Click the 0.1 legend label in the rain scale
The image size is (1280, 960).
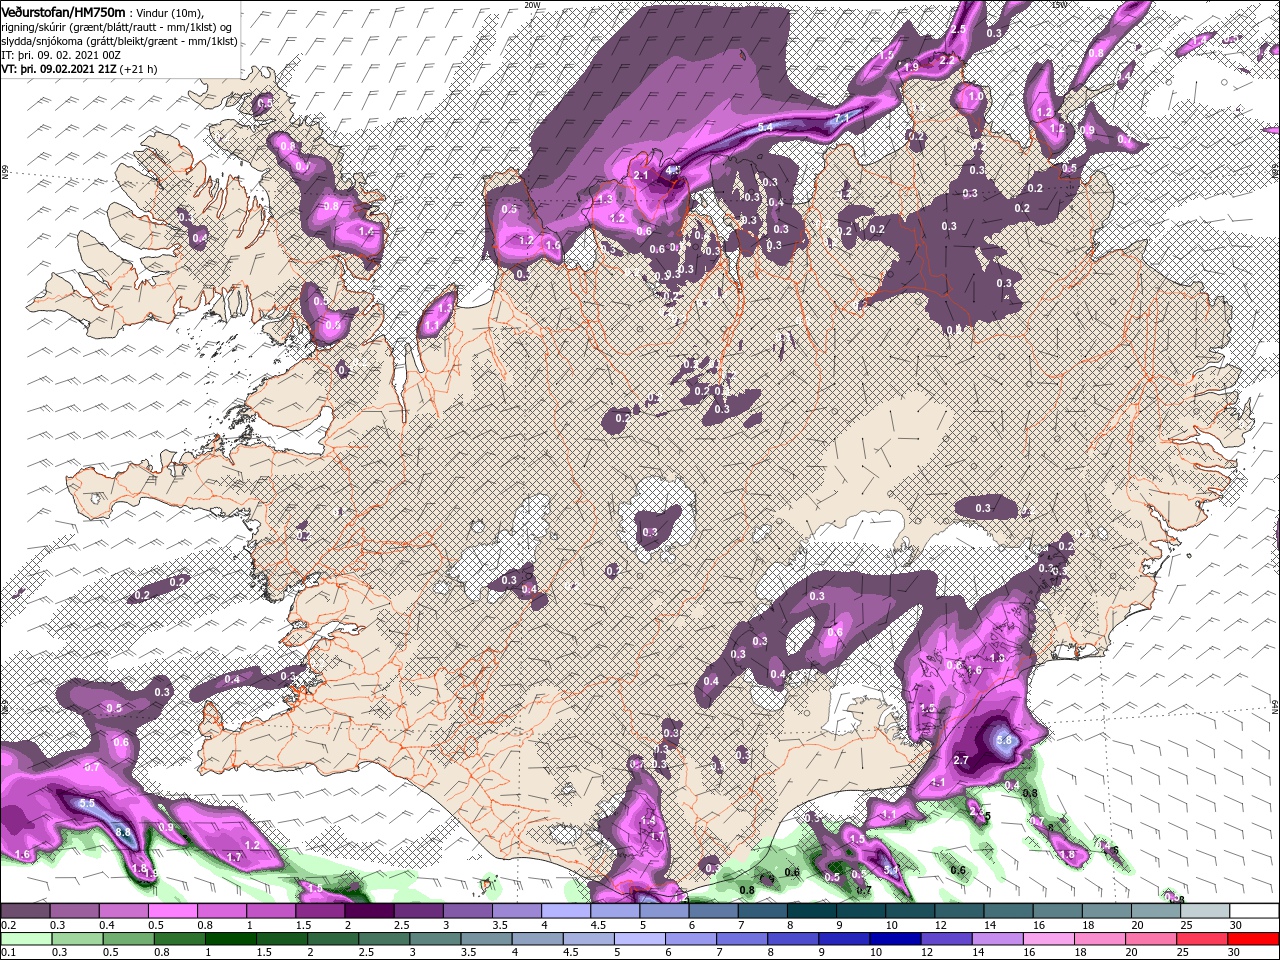pyautogui.click(x=7, y=953)
